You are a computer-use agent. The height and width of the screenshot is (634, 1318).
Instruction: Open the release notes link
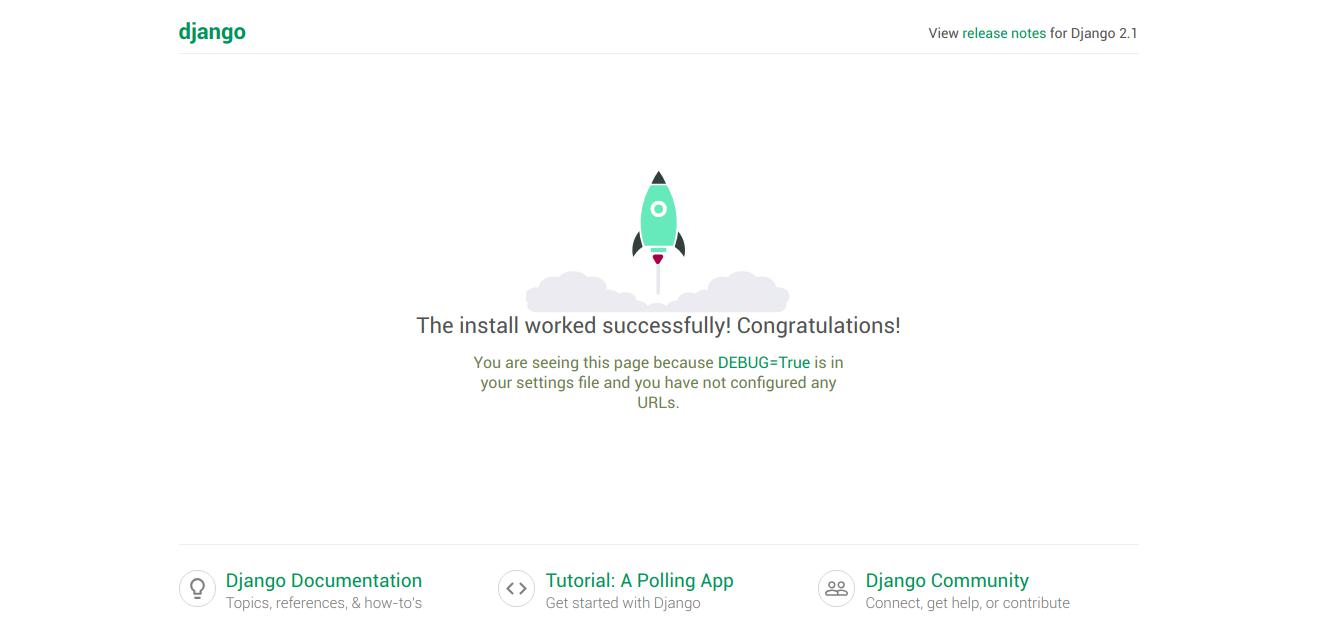point(1003,33)
